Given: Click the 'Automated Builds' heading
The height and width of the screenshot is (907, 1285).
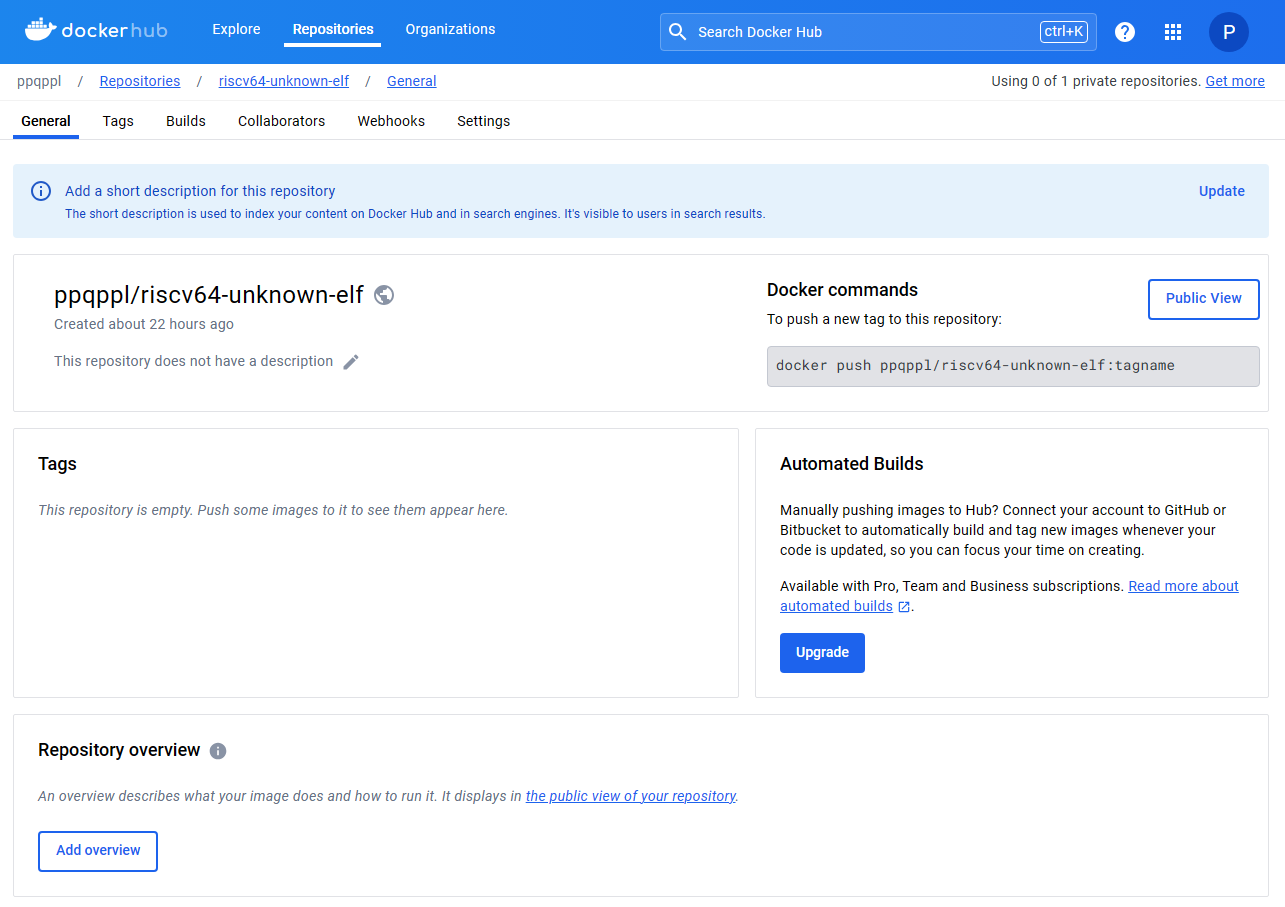Looking at the screenshot, I should tap(852, 464).
